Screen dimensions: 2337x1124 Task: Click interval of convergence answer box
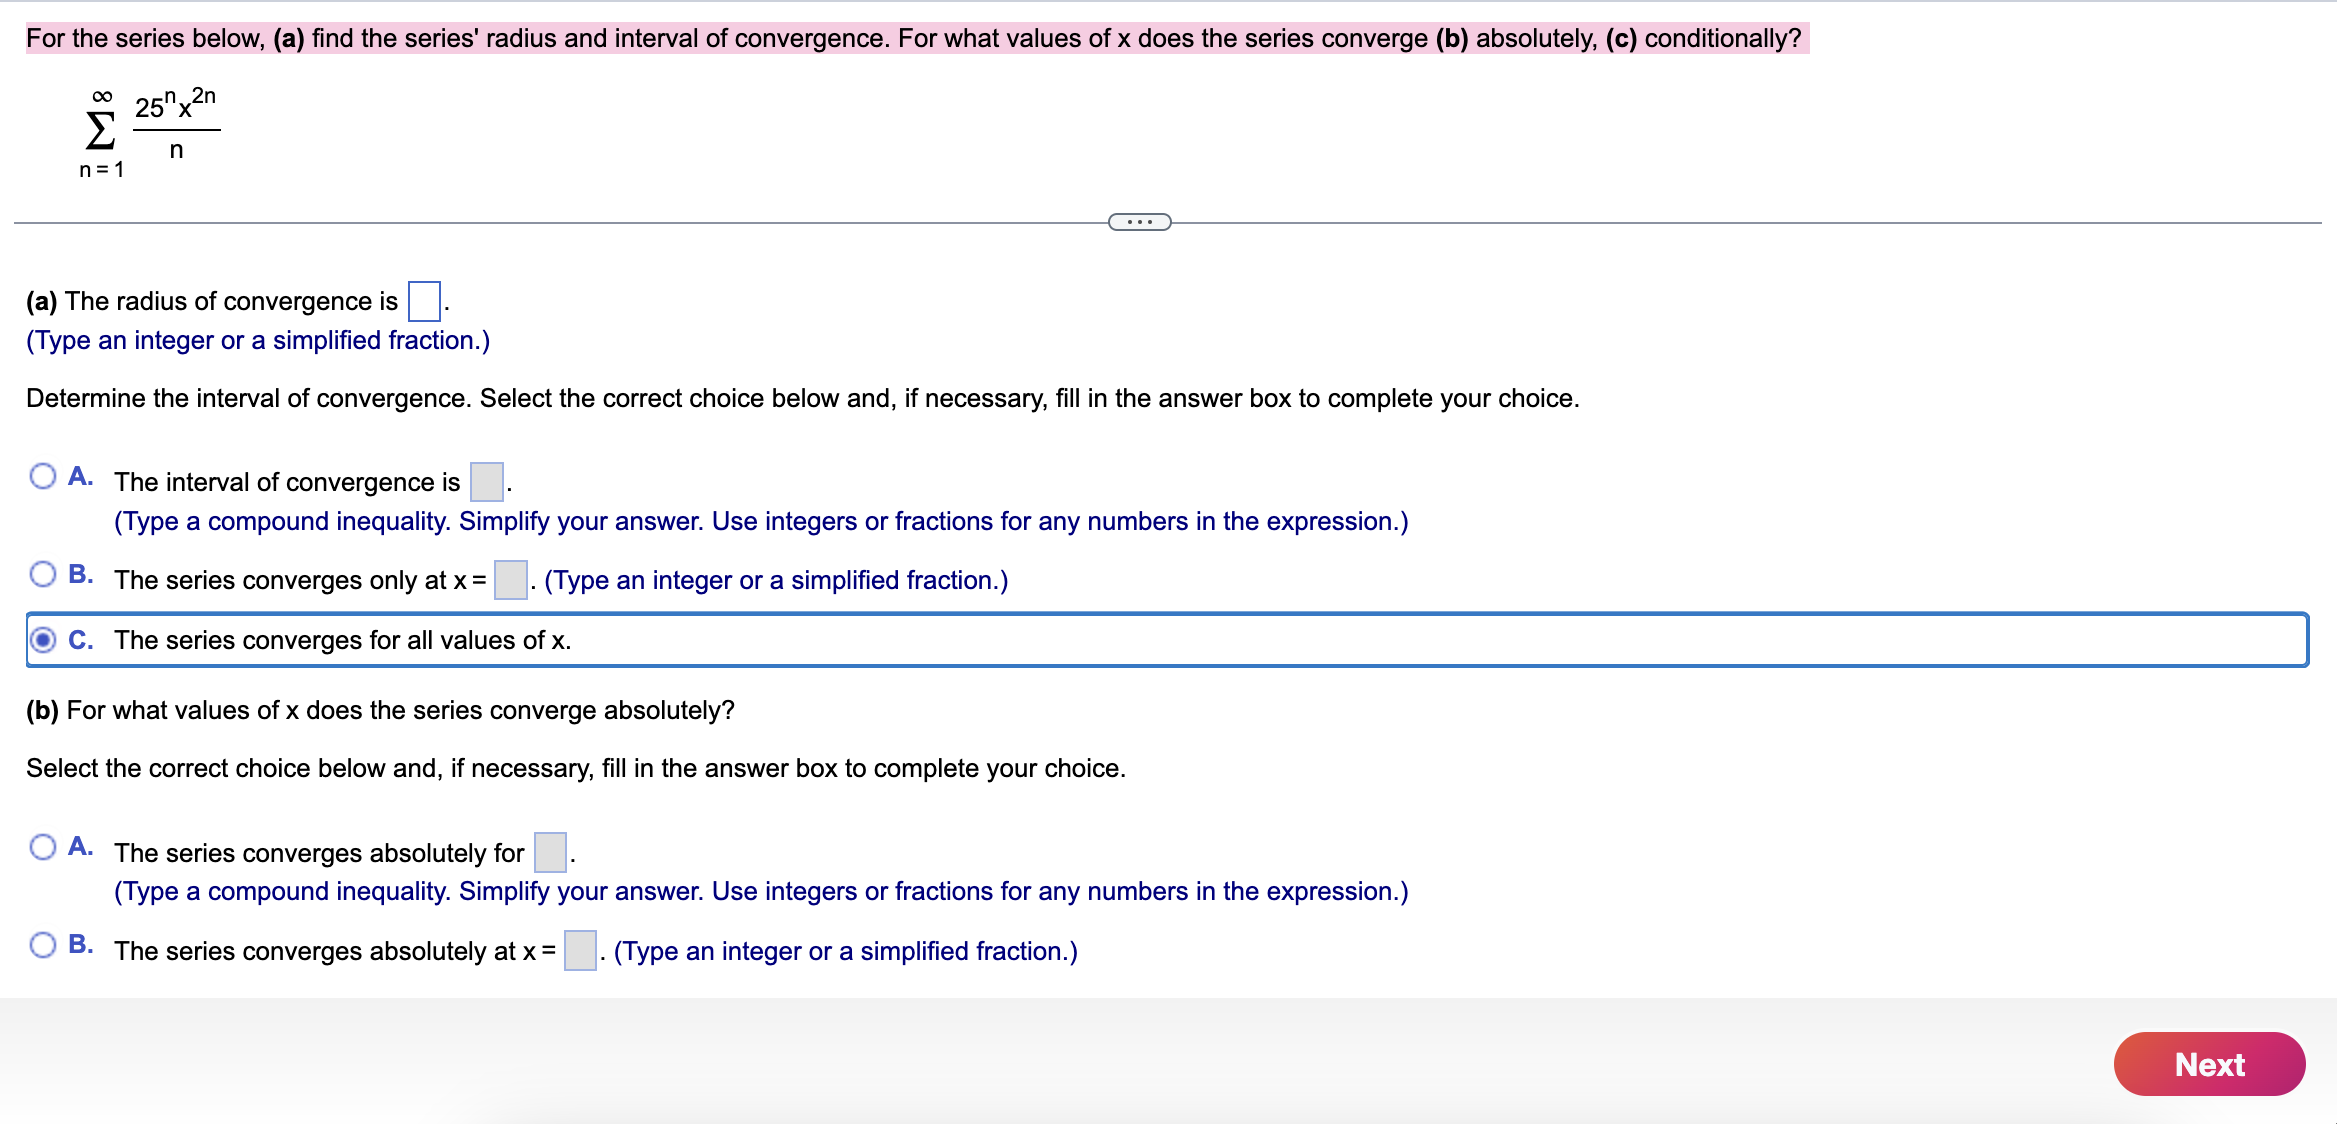coord(487,481)
